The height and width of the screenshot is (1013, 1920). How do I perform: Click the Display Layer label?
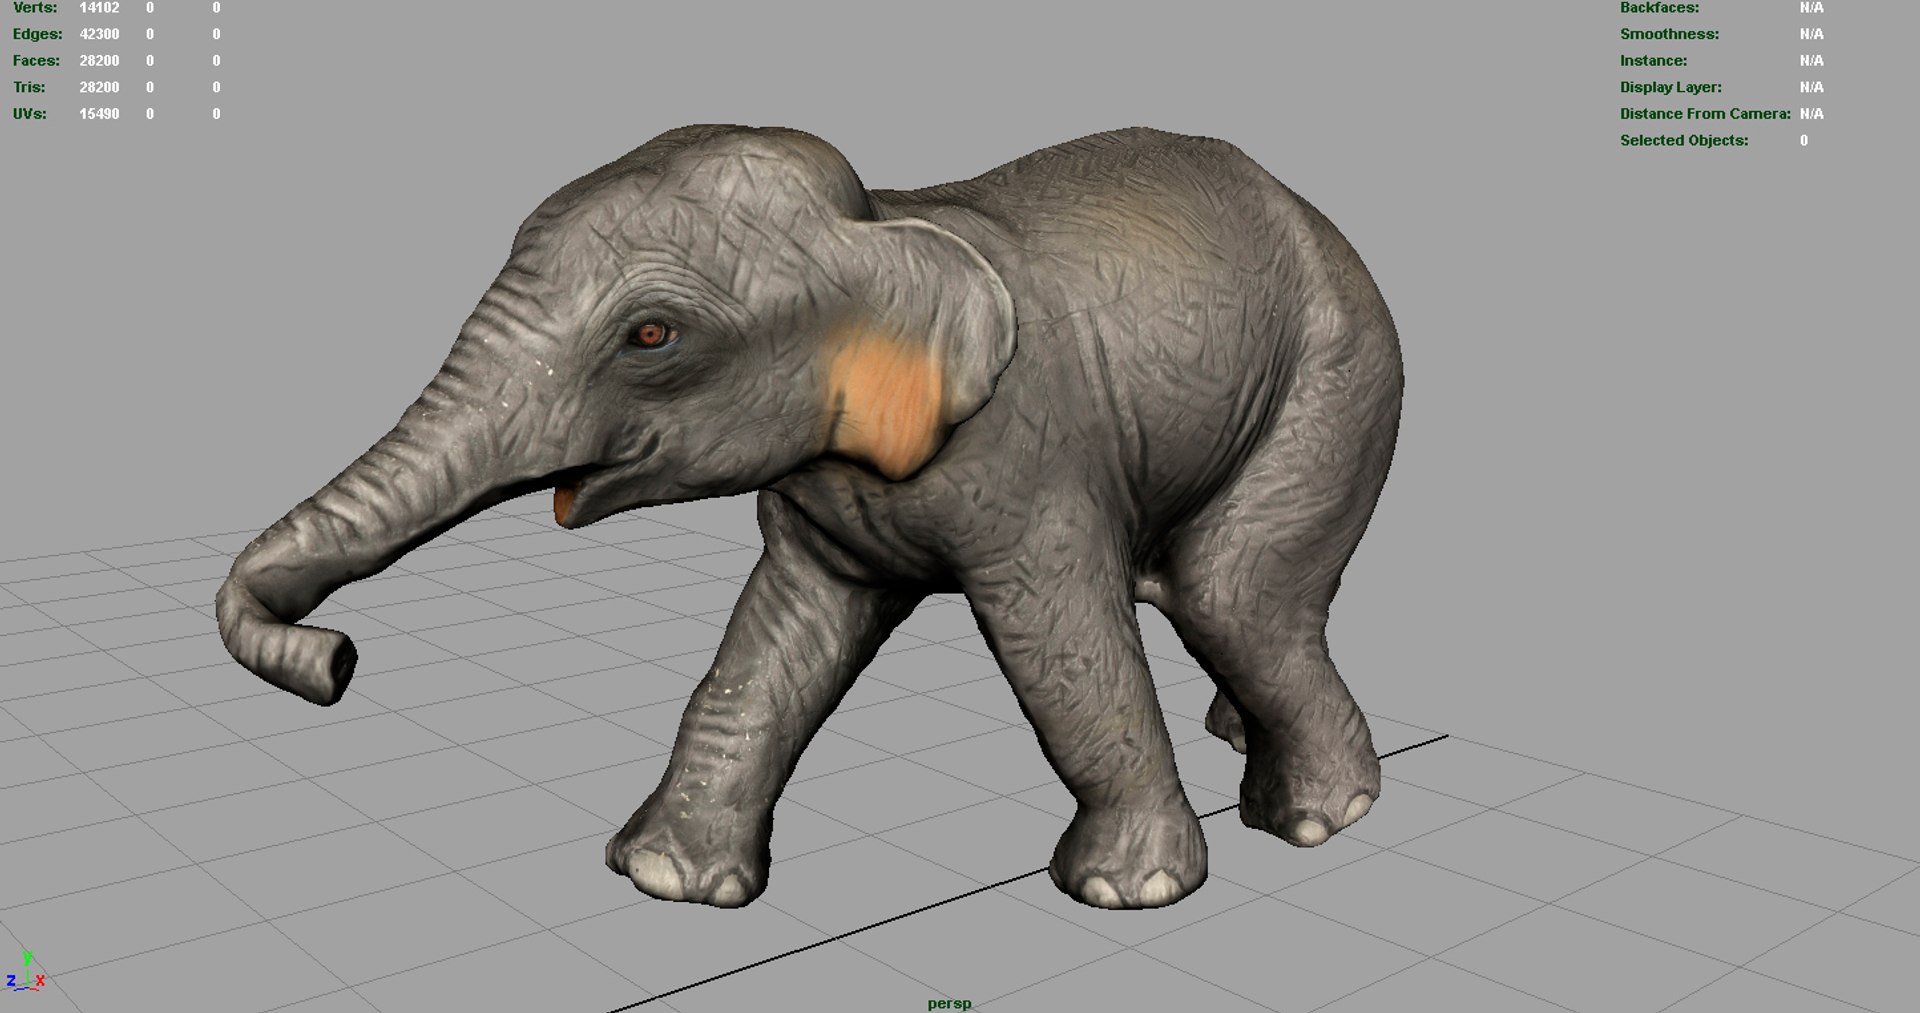click(1670, 87)
